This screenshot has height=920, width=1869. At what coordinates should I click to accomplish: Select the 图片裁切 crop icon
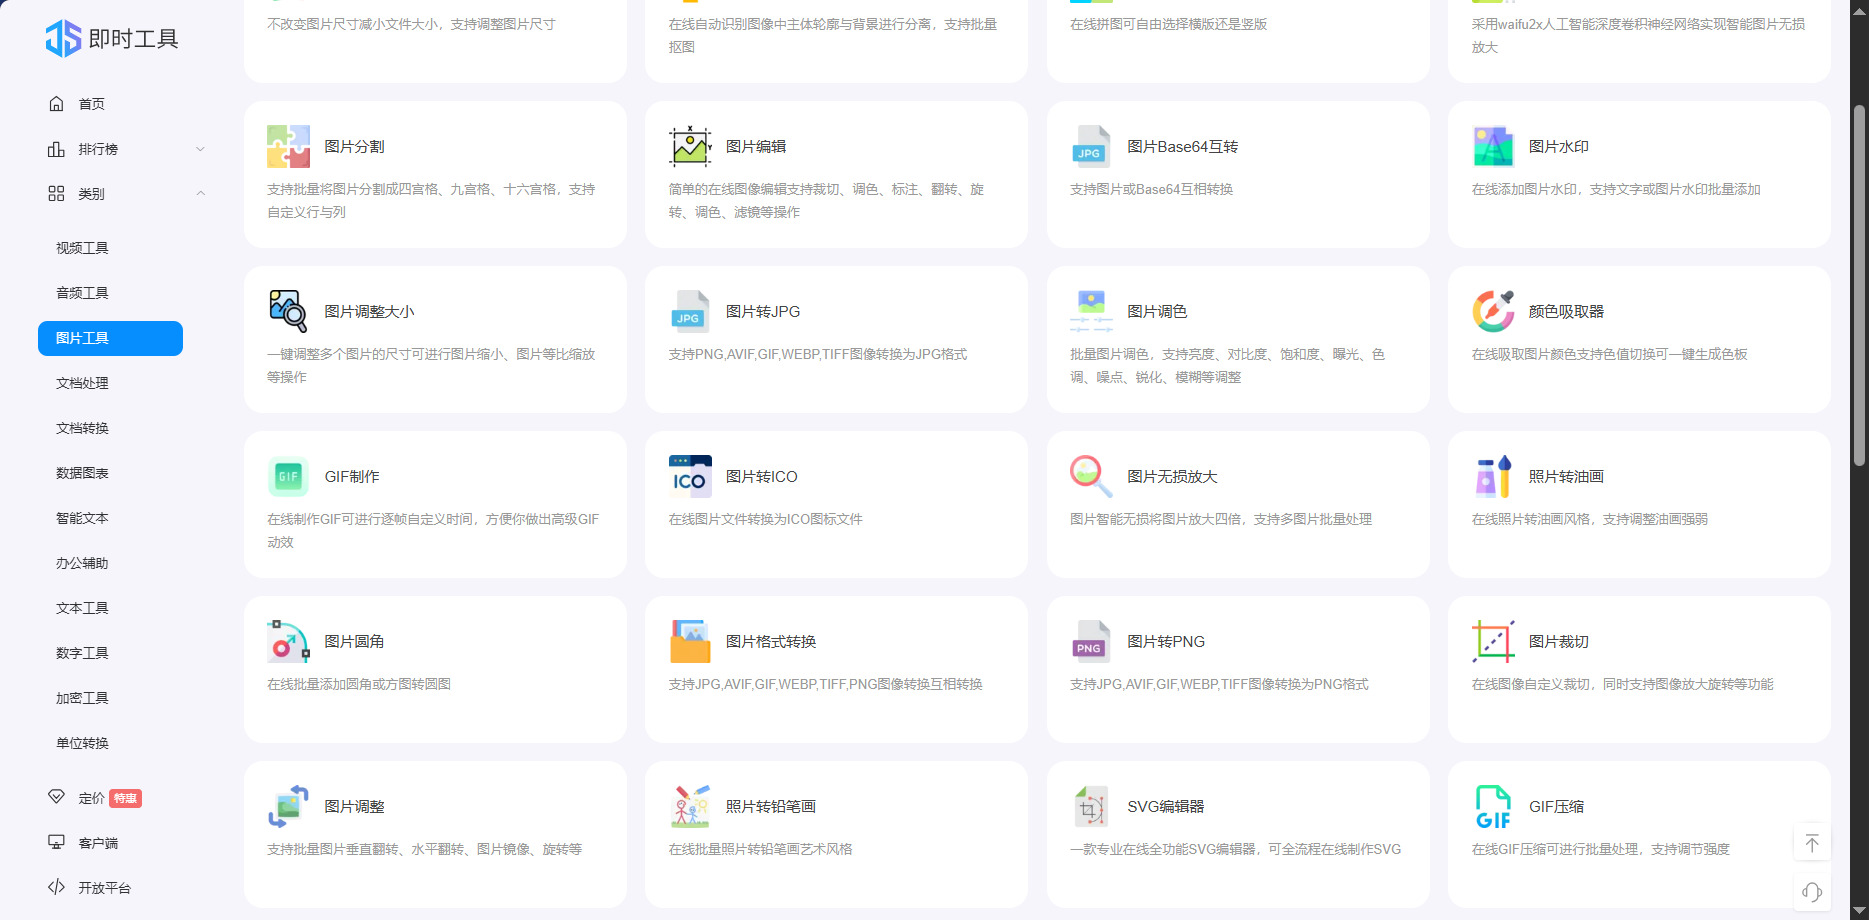1493,642
